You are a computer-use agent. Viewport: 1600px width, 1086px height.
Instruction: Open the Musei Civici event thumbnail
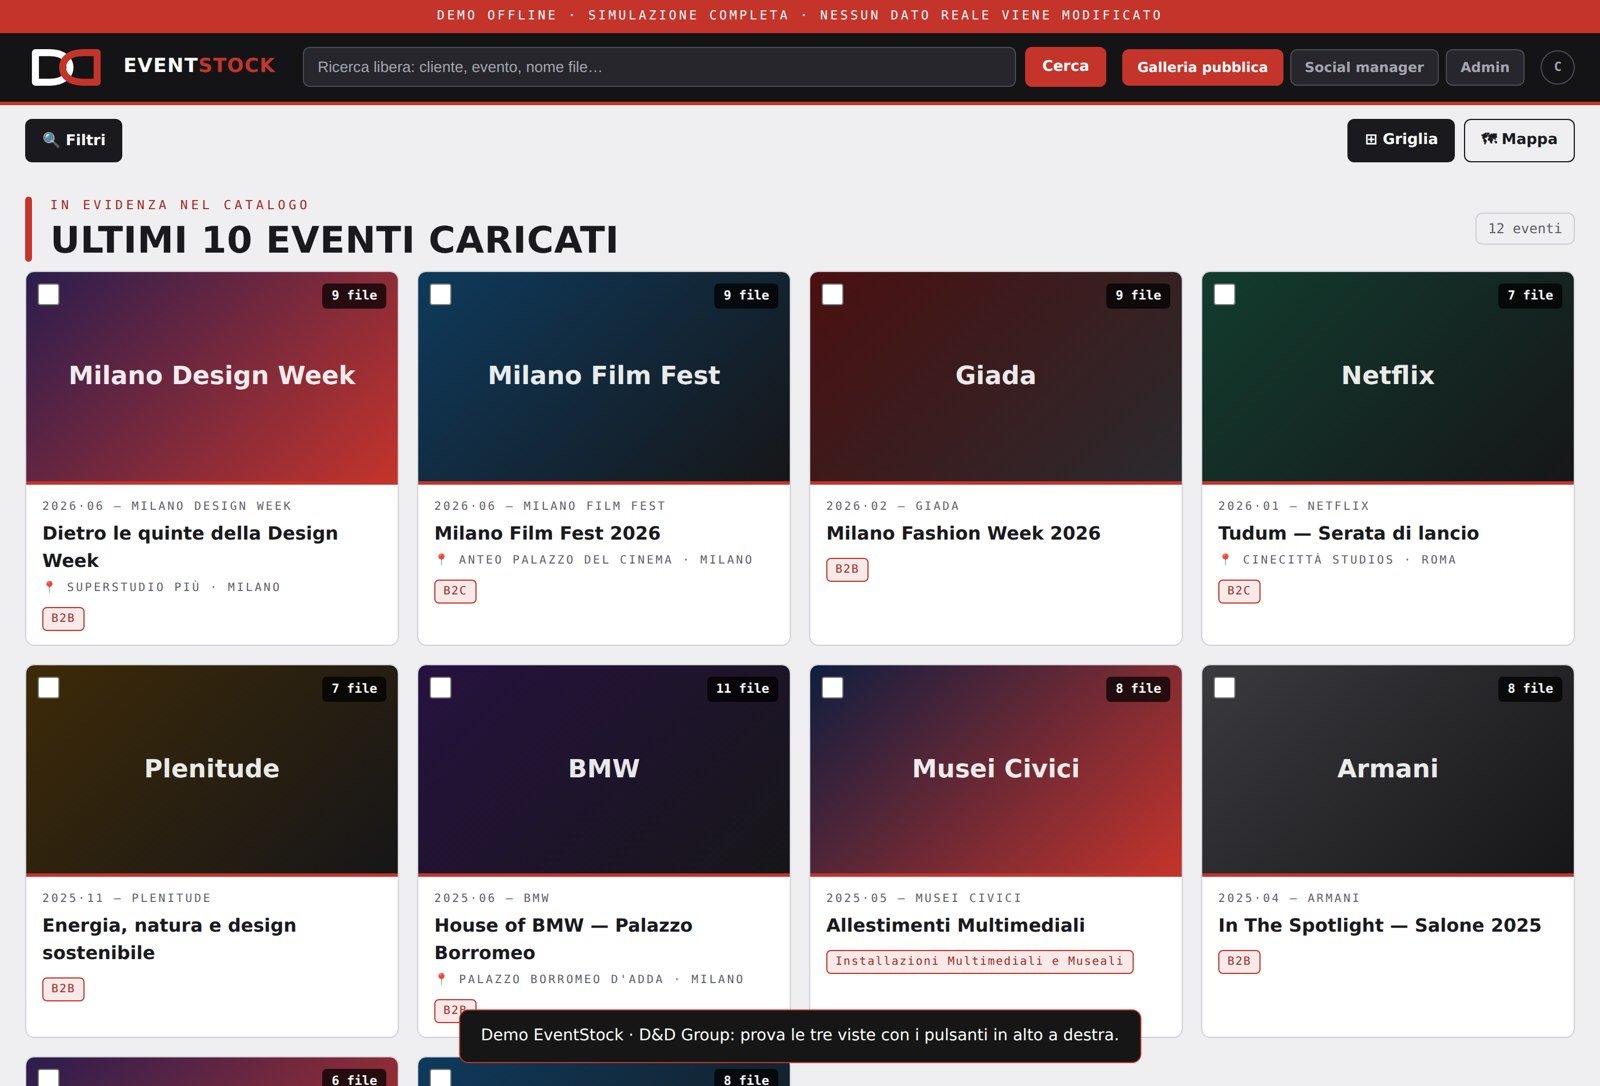tap(996, 770)
